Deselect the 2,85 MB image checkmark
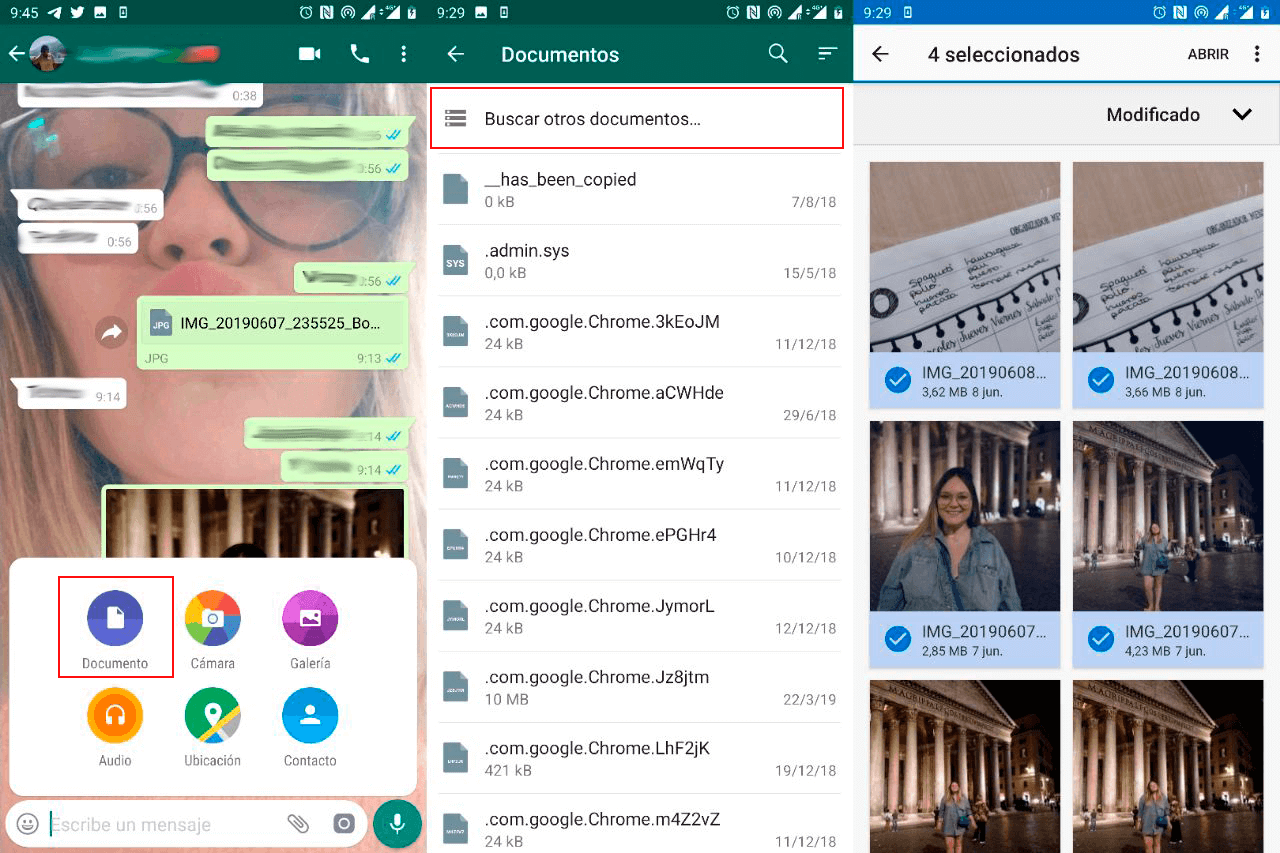The image size is (1280, 853). (x=898, y=638)
